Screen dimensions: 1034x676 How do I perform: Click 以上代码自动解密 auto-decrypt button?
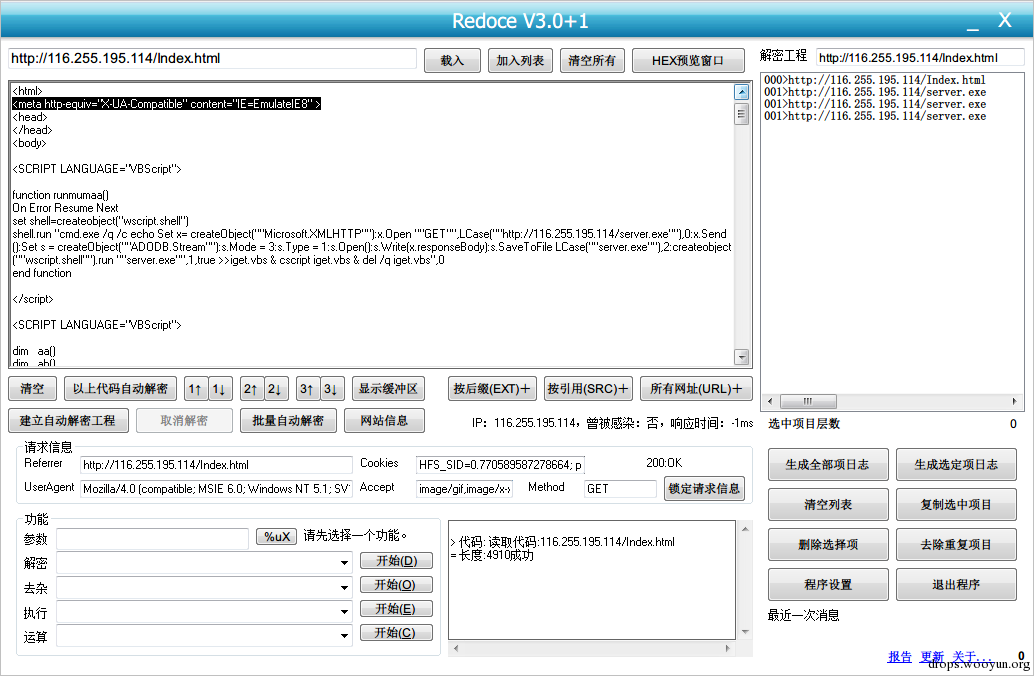click(x=120, y=388)
